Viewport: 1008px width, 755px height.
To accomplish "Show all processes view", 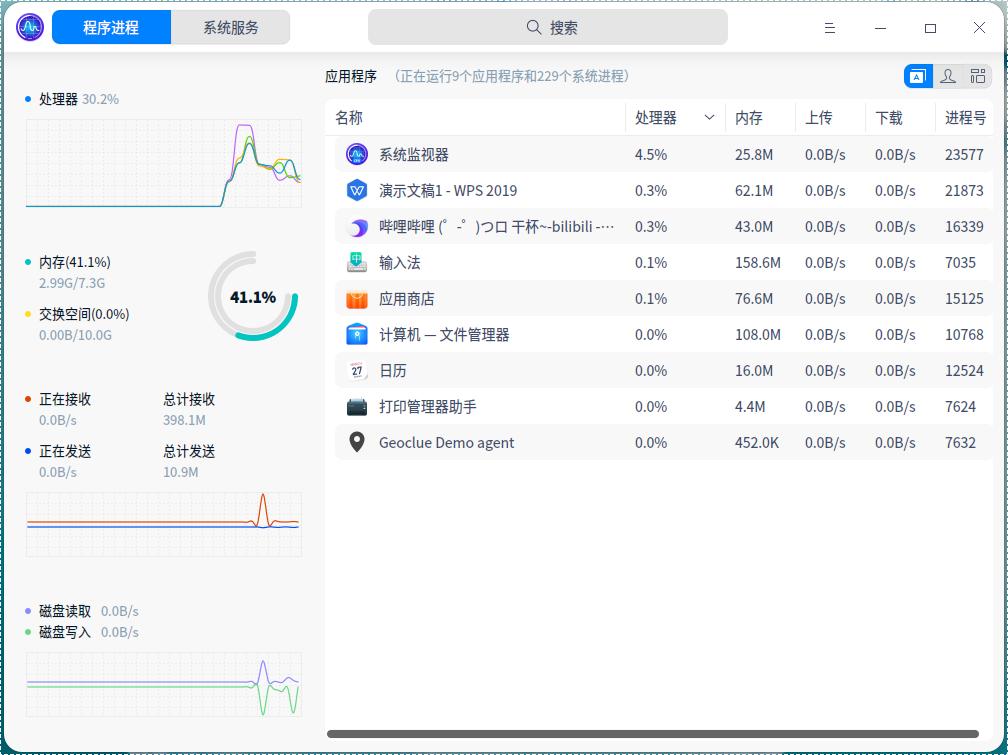I will coord(977,76).
